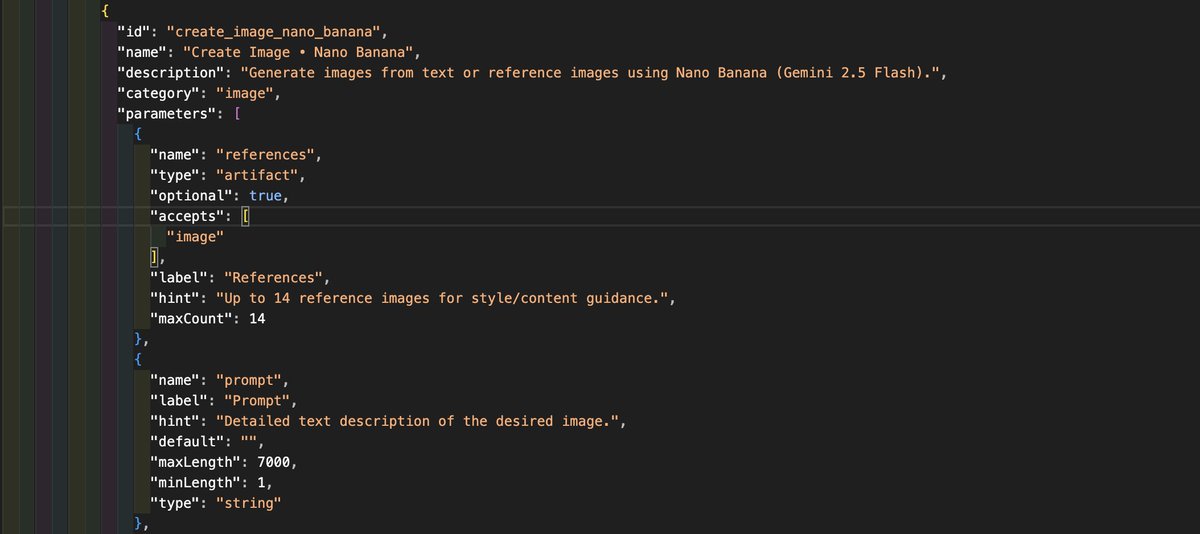
Task: Click the closing brace after maxCount line
Action: click(138, 339)
